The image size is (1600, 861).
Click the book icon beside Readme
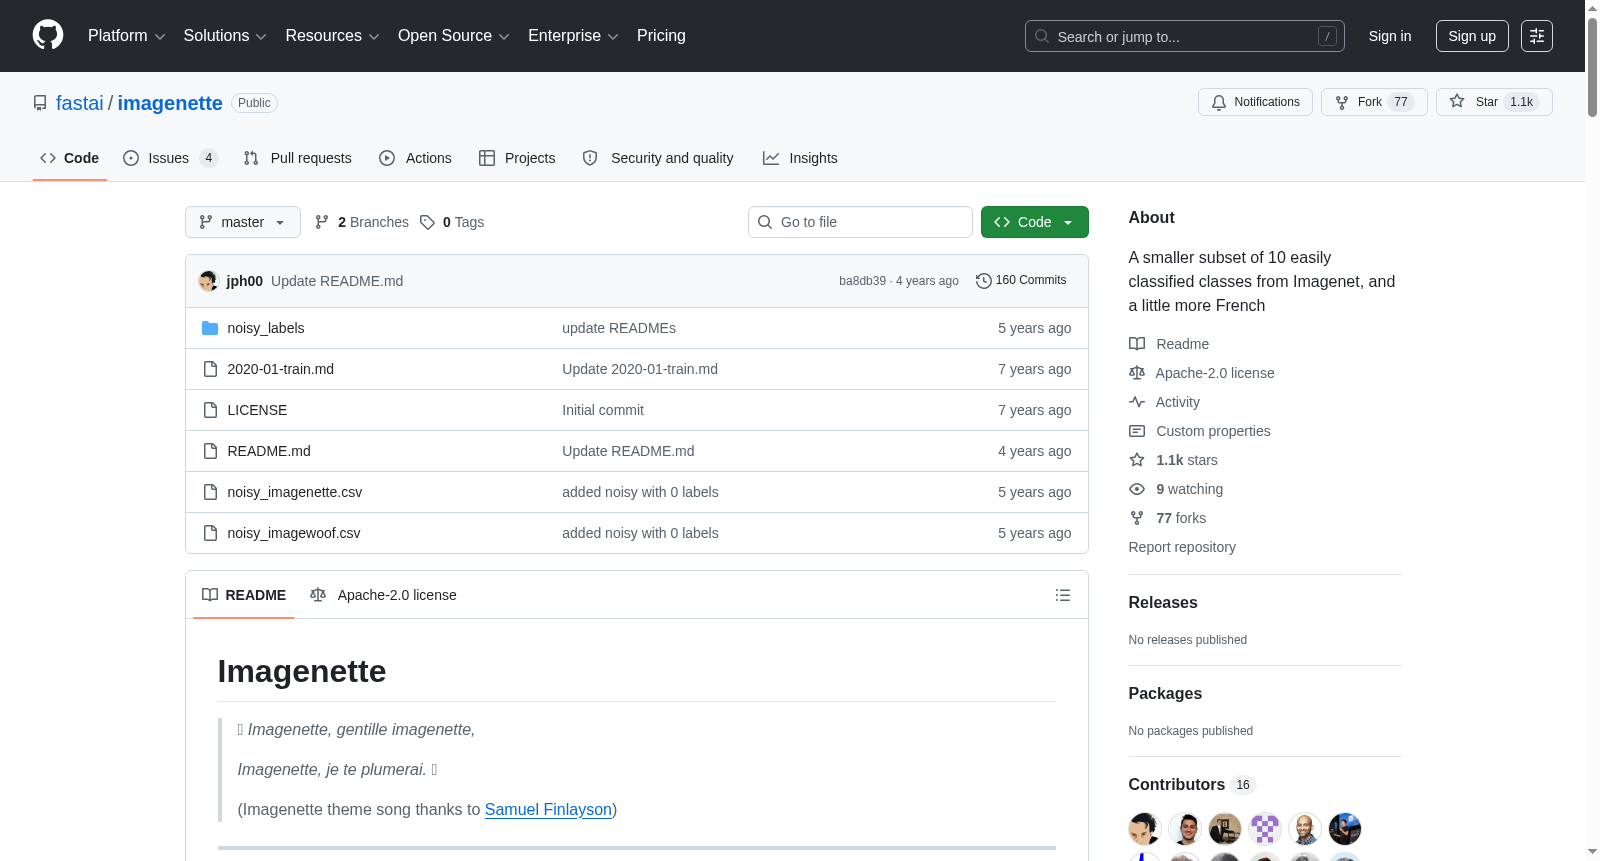pyautogui.click(x=1137, y=344)
